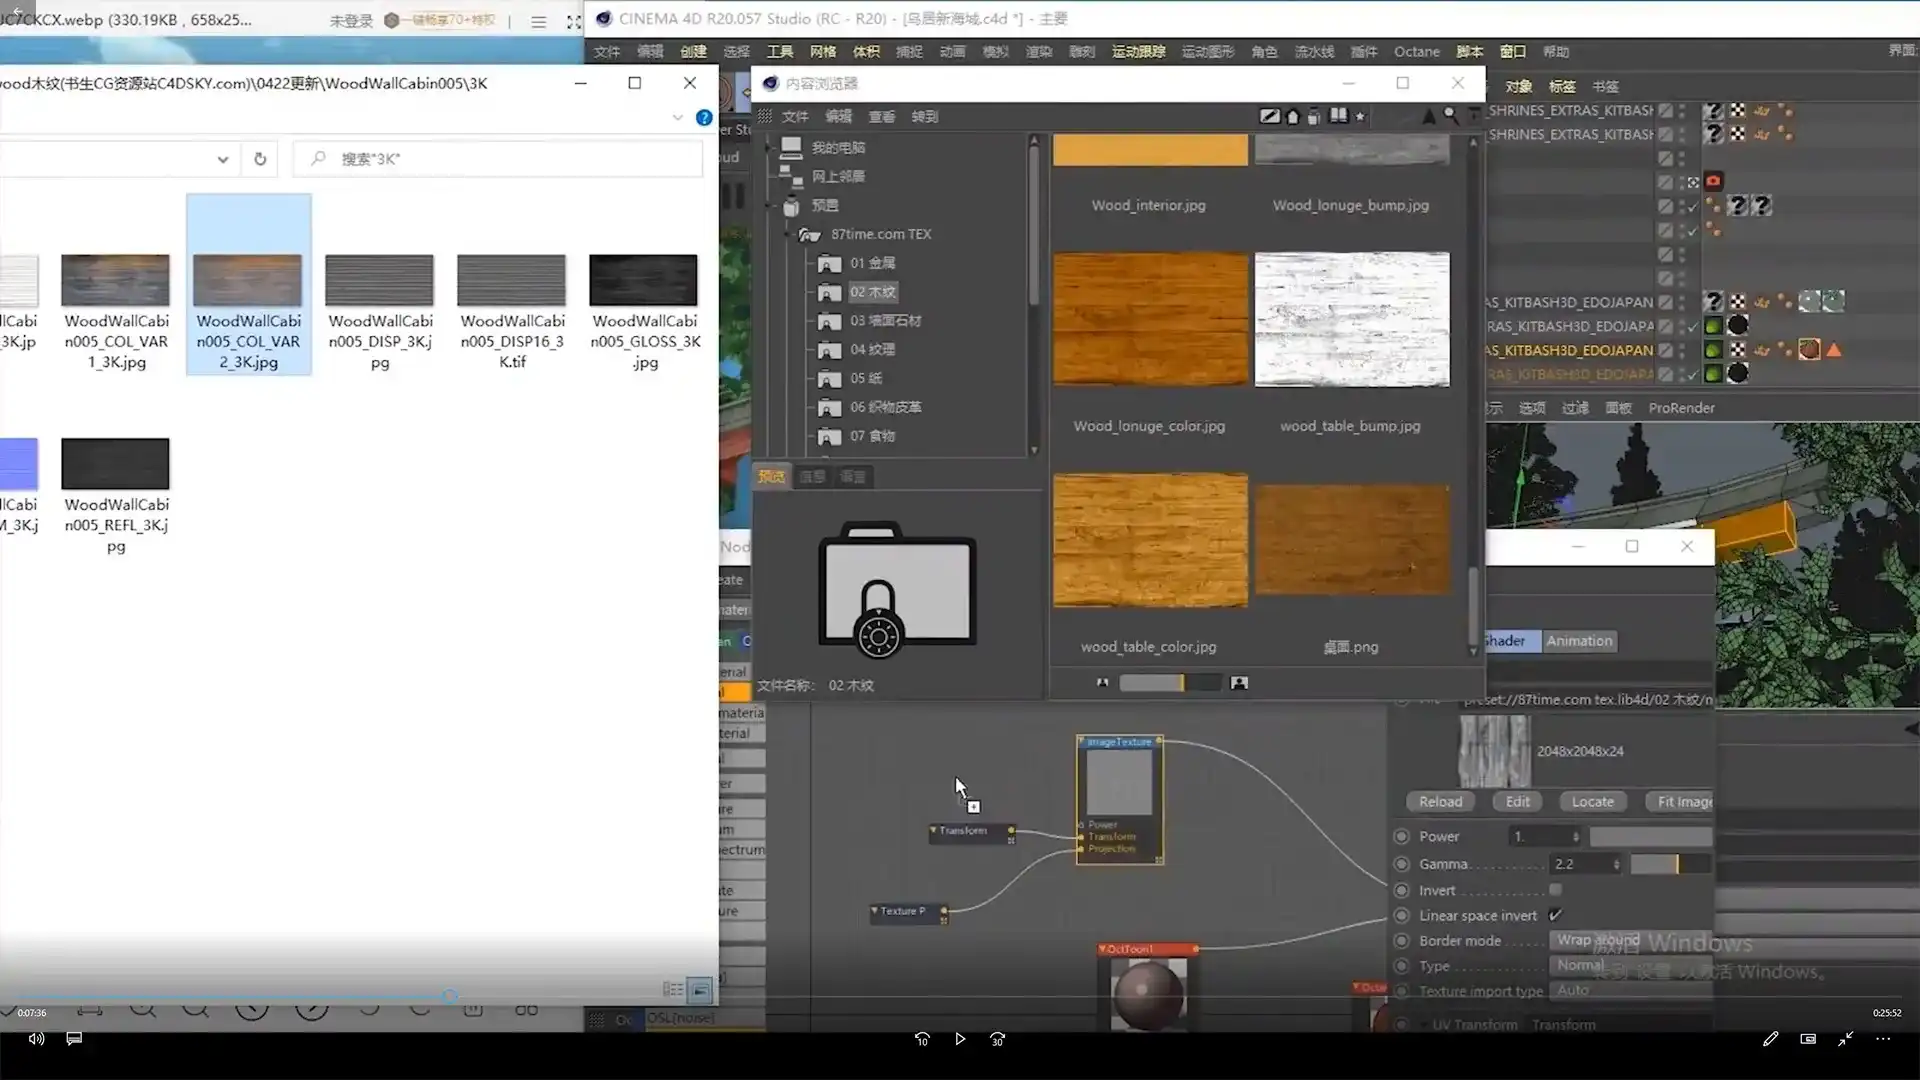The image size is (1920, 1080).
Task: Enable the Invert checkbox
Action: click(1555, 890)
